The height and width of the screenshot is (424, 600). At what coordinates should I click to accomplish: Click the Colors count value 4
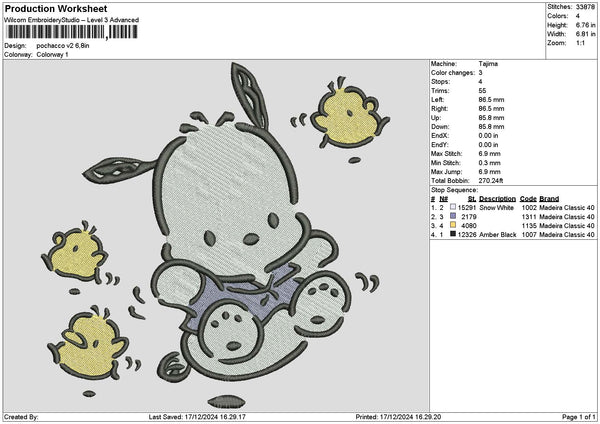[578, 16]
